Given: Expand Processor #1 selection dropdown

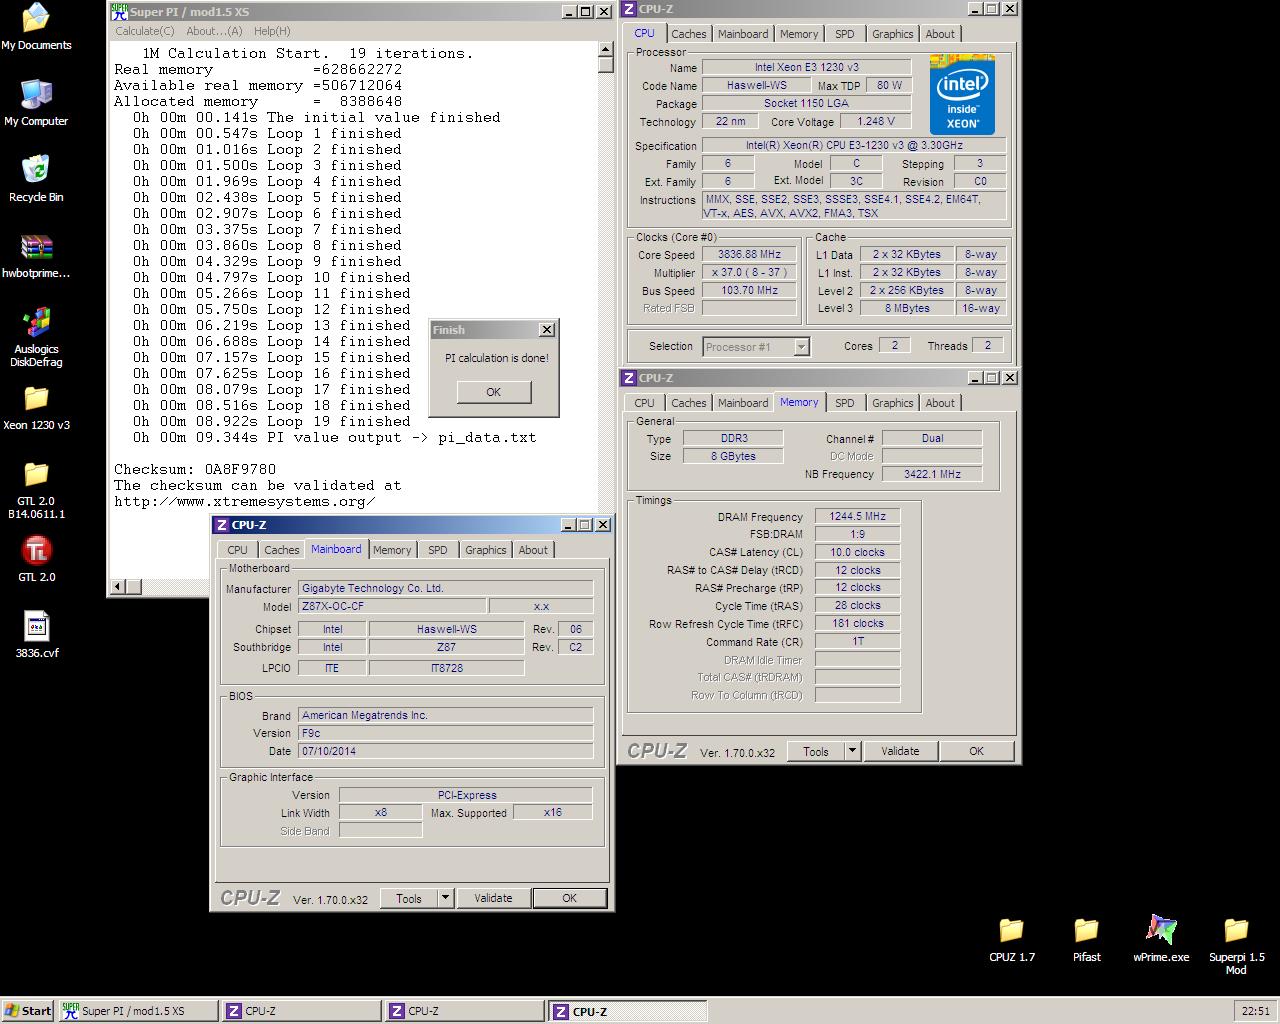Looking at the screenshot, I should [801, 347].
